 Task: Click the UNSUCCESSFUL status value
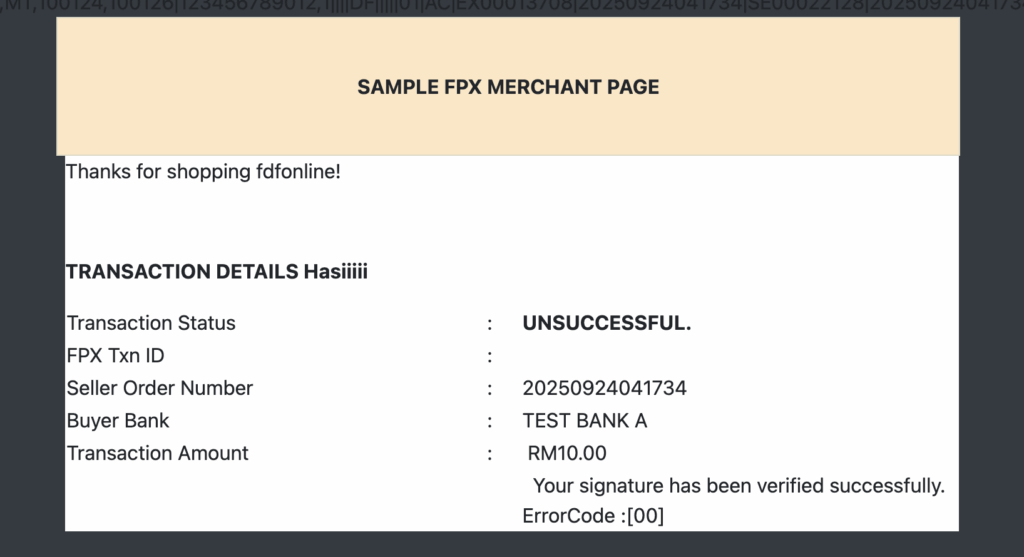click(x=607, y=323)
